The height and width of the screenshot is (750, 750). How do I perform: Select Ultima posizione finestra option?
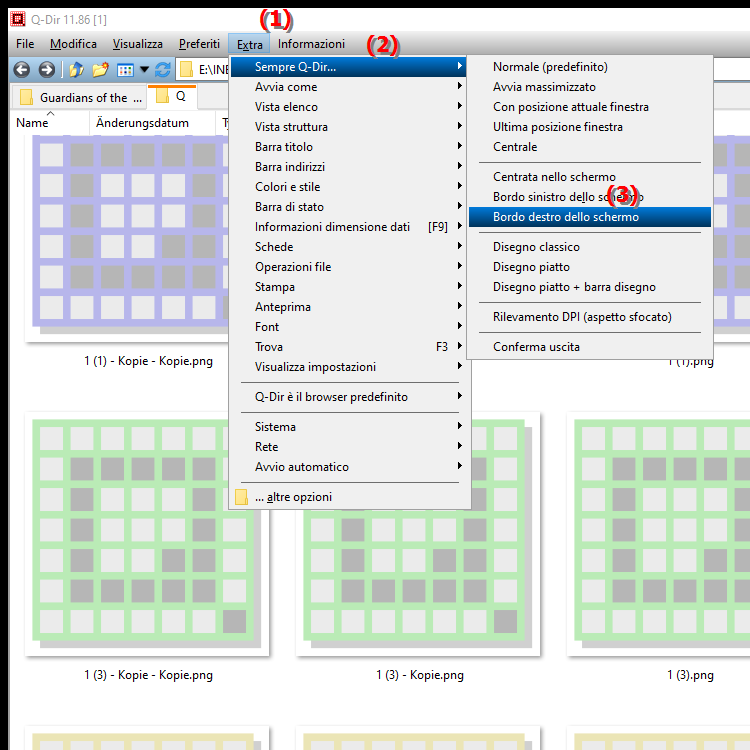pos(590,127)
